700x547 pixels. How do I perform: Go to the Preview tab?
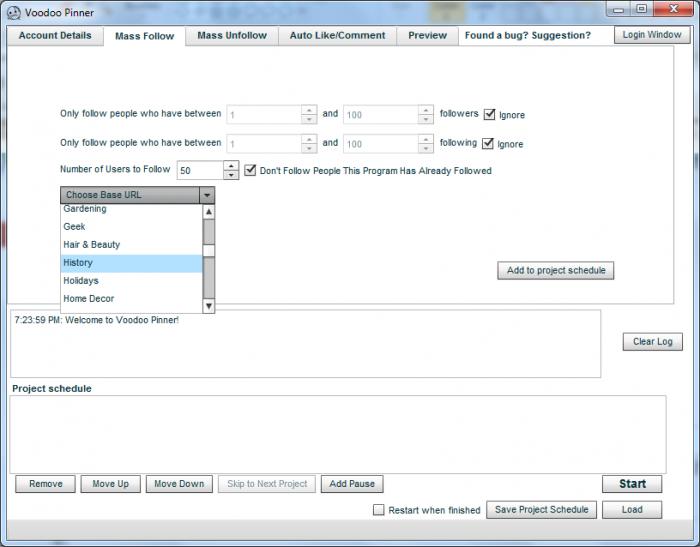427,36
